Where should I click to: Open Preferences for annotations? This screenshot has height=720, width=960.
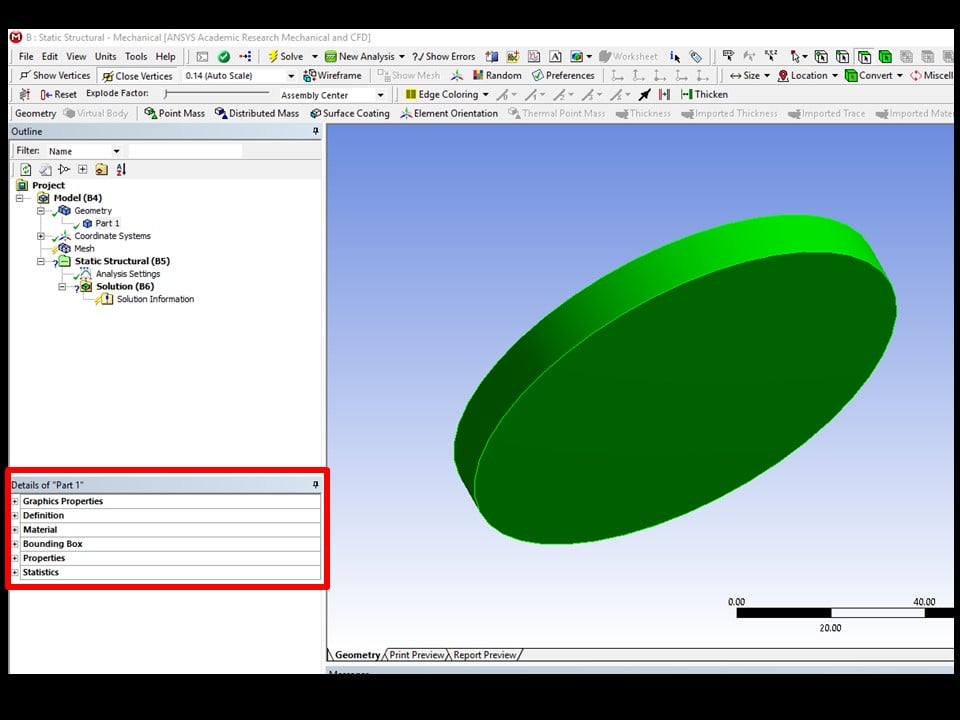(563, 75)
